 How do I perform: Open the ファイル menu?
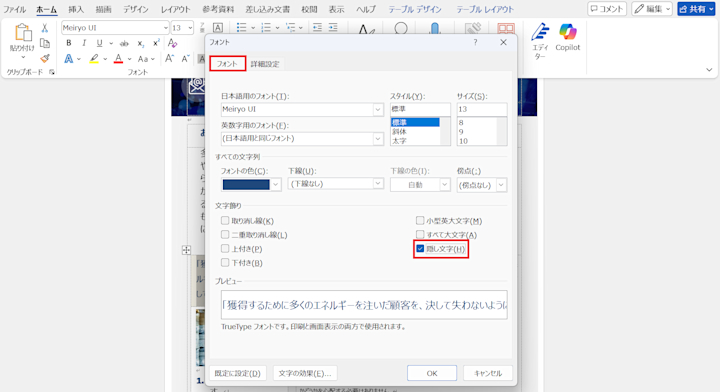(x=14, y=9)
